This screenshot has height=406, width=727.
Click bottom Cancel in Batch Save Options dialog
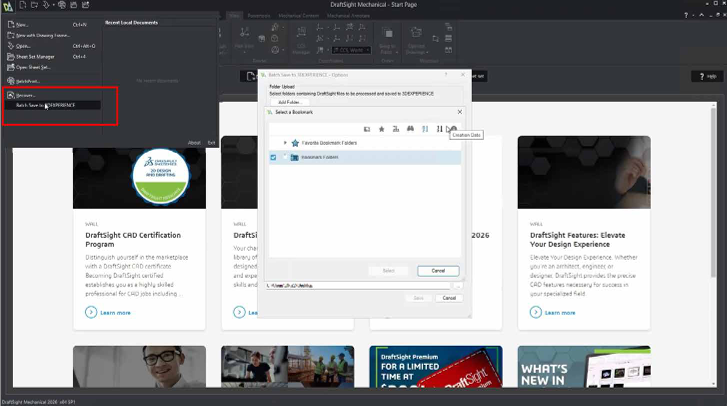[449, 298]
